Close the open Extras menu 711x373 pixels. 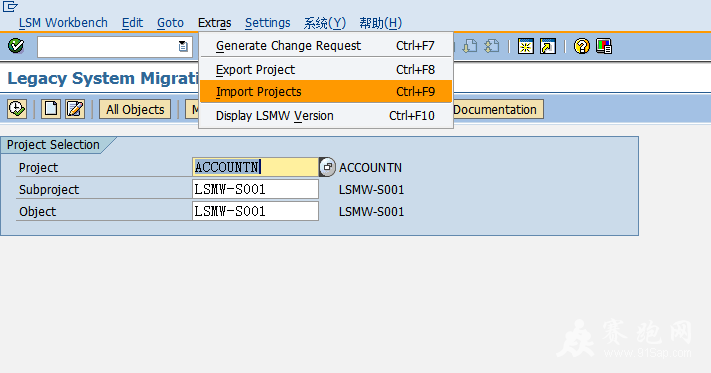[x=214, y=23]
